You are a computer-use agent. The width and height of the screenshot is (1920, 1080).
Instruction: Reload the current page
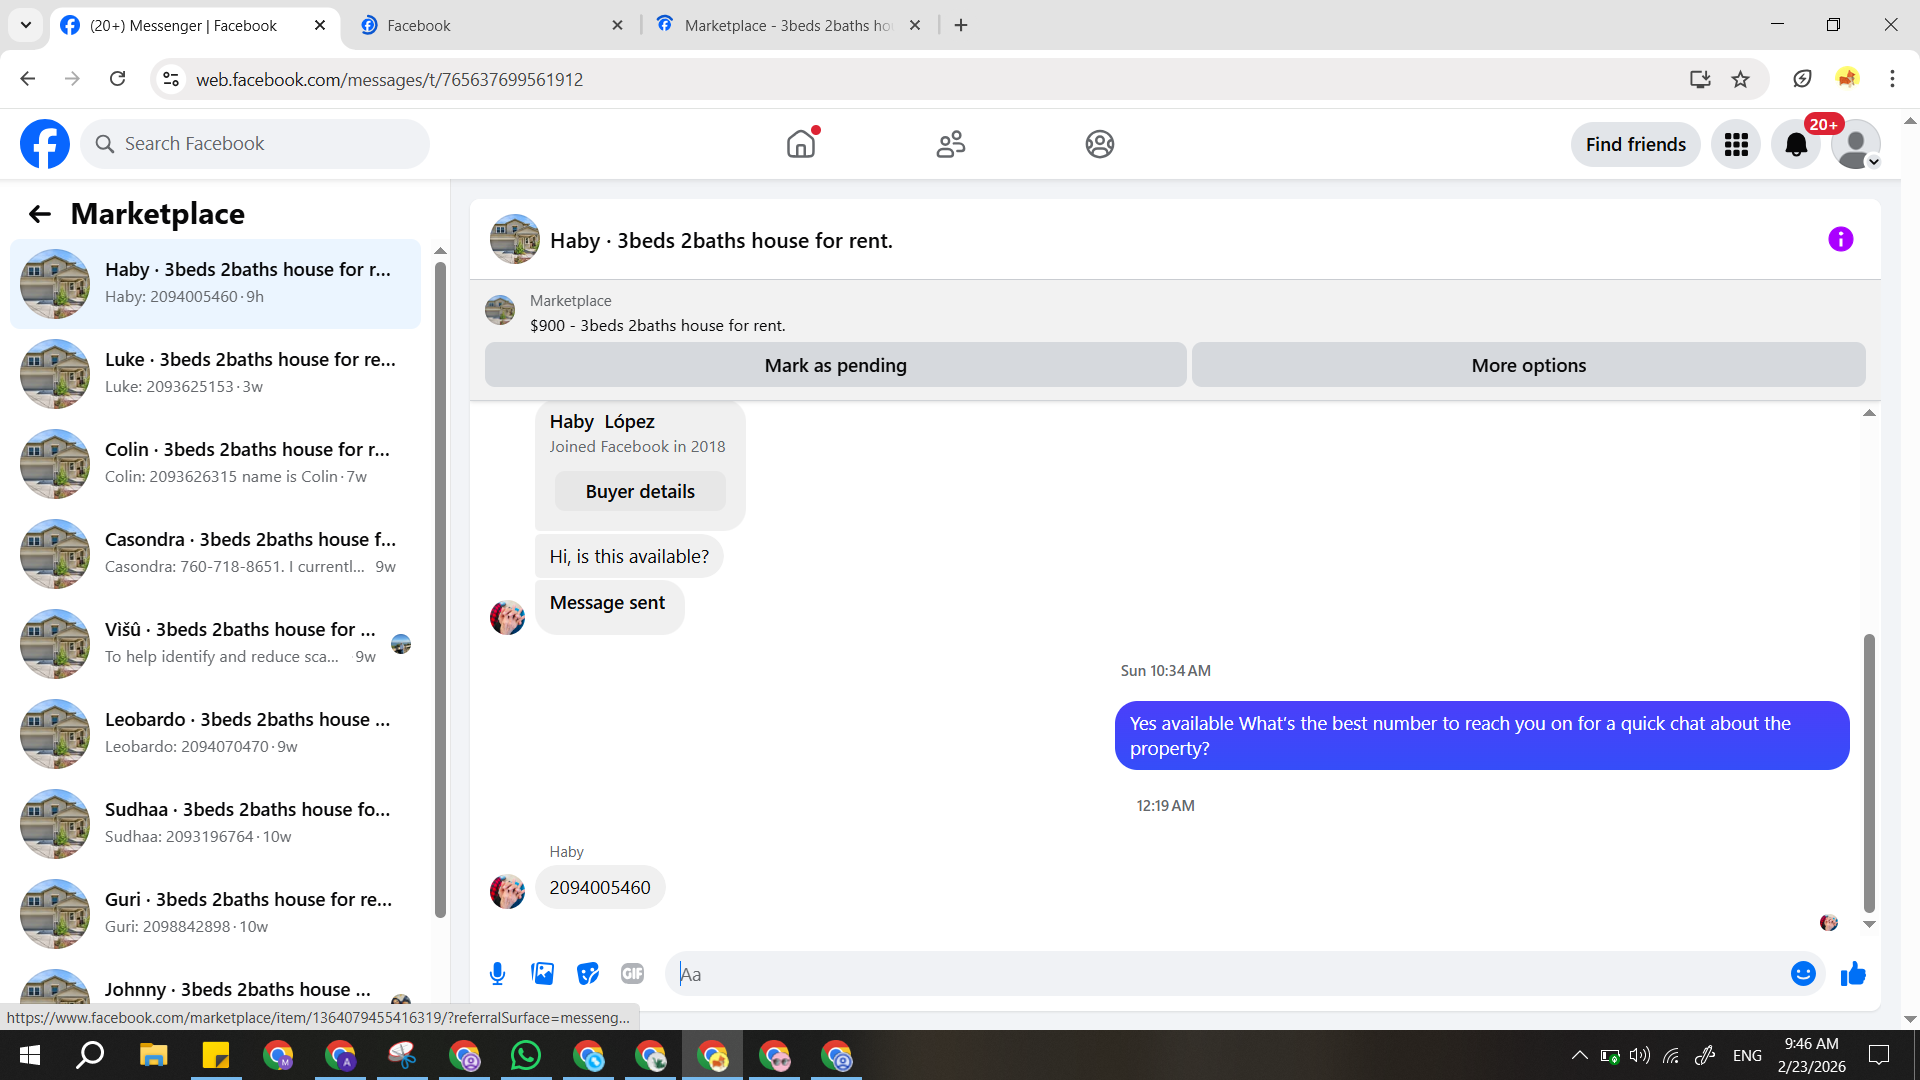[x=118, y=79]
